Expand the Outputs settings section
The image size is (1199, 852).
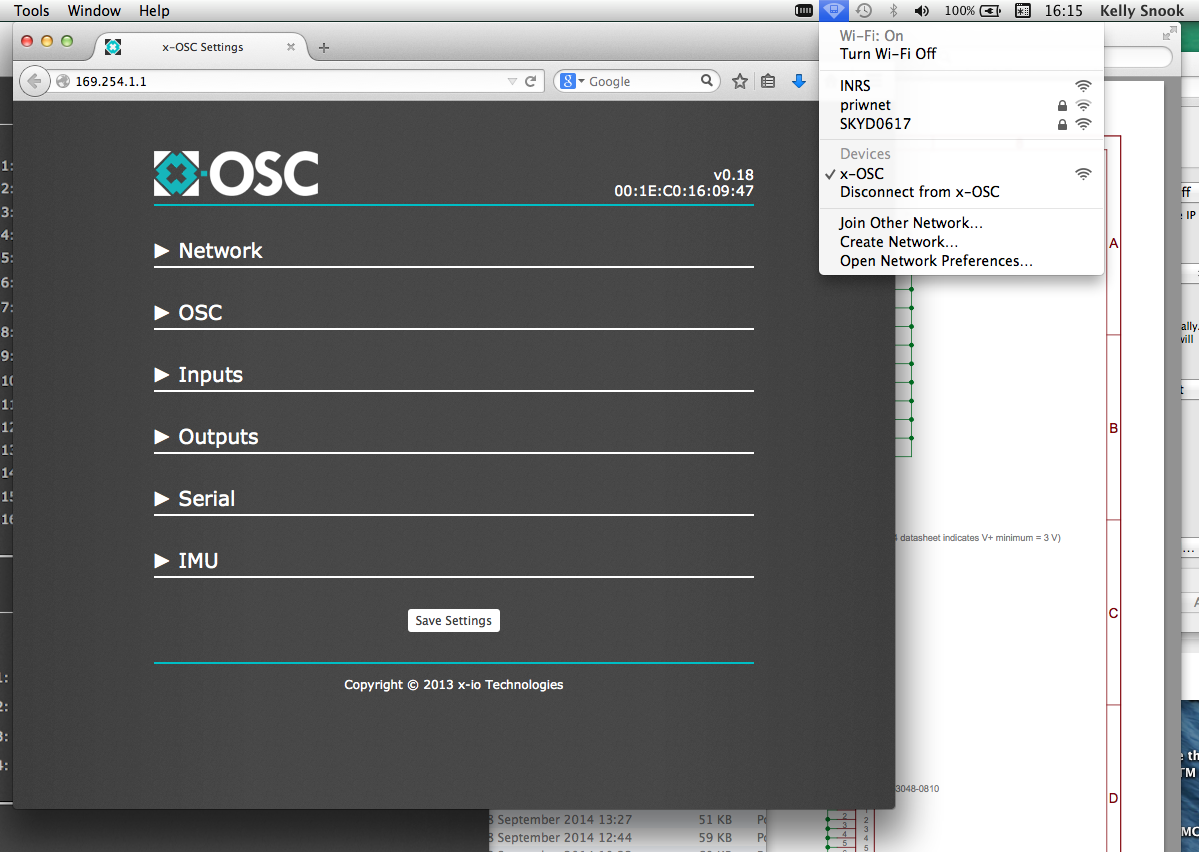click(206, 437)
